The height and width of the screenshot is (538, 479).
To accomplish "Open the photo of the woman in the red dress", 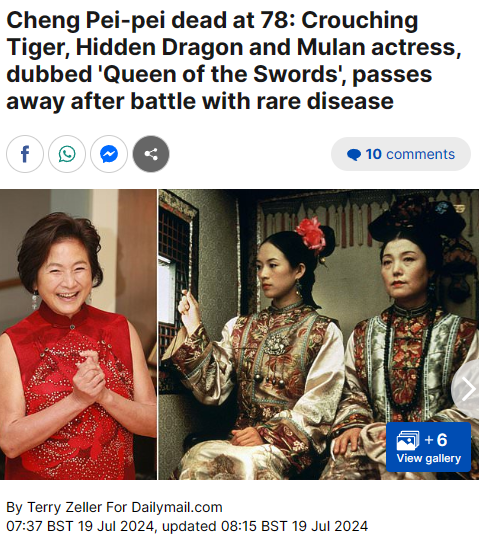I will [78, 334].
